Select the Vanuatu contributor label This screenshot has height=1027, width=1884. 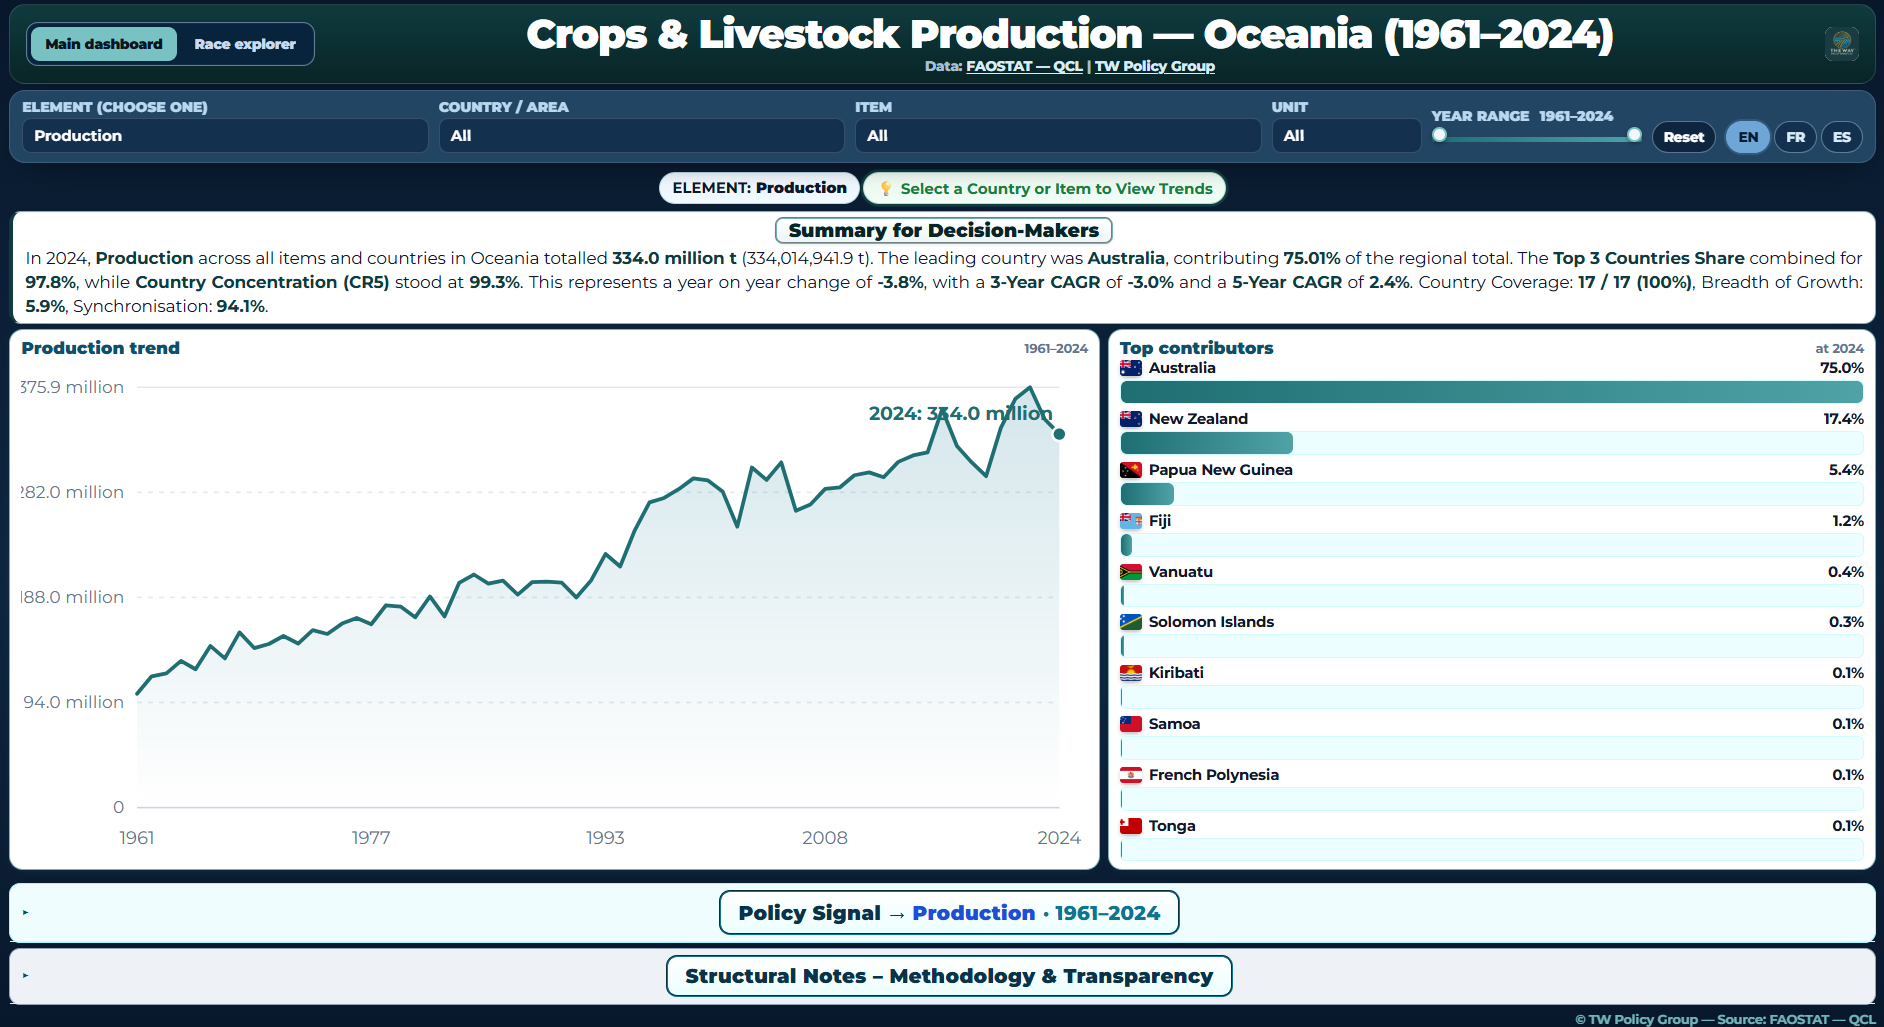click(x=1180, y=572)
